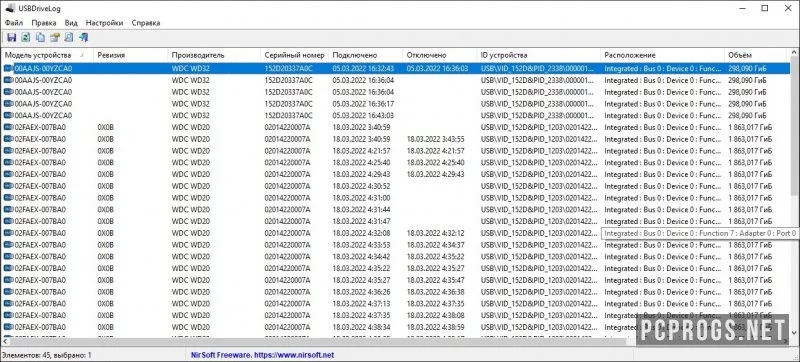Click drive icon of row connected 18.03.2022 4:38:34
The height and width of the screenshot is (362, 800).
tap(9, 327)
